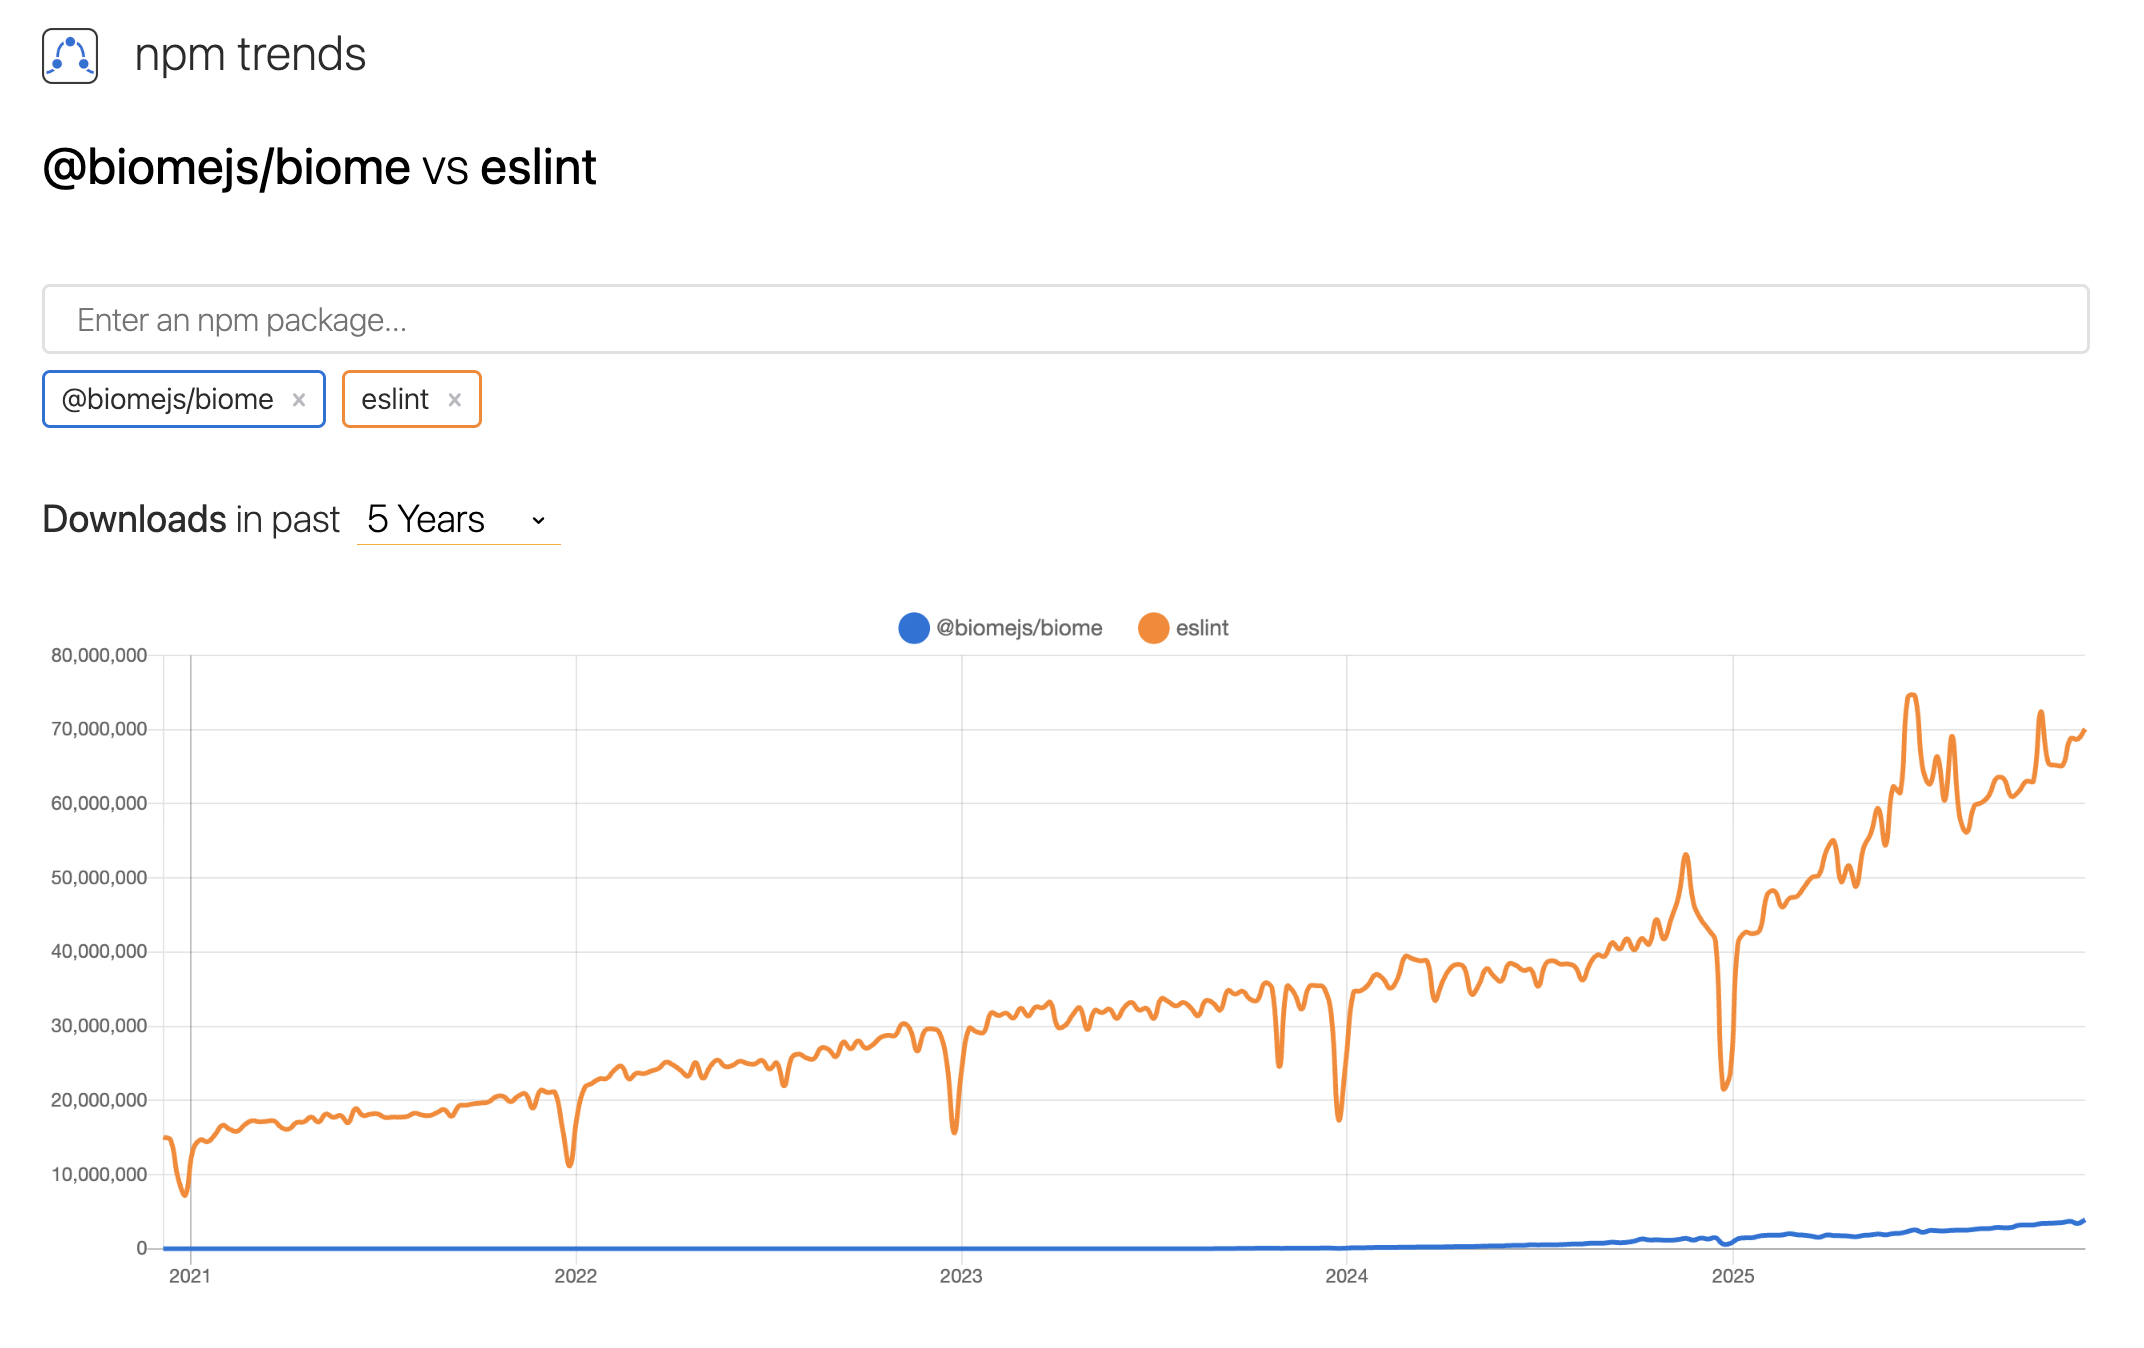Click the 80,000,000 y-axis label
Image resolution: width=2144 pixels, height=1348 pixels.
pyautogui.click(x=99, y=656)
